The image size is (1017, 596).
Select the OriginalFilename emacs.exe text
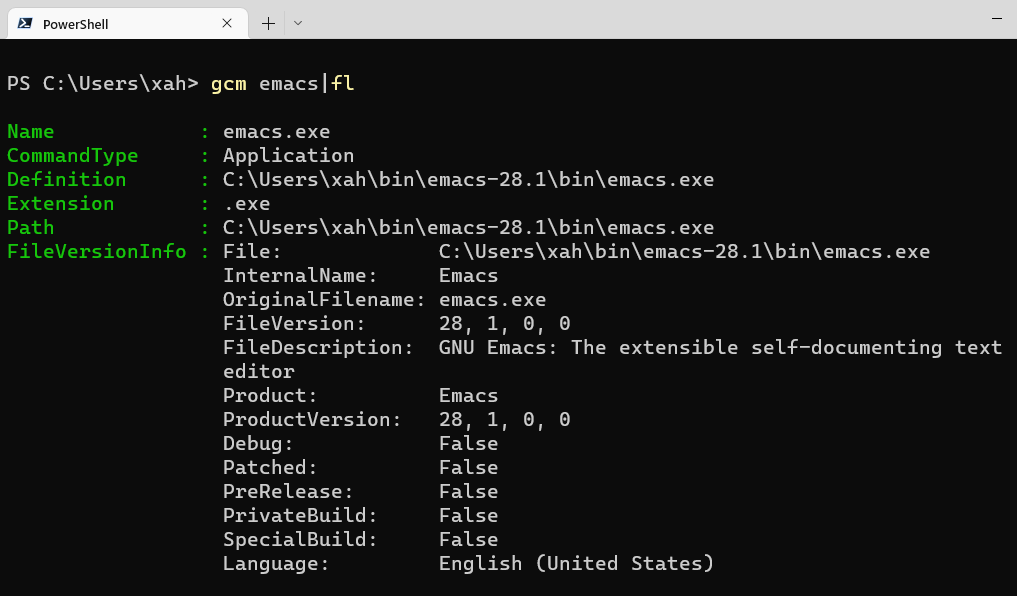tap(492, 299)
